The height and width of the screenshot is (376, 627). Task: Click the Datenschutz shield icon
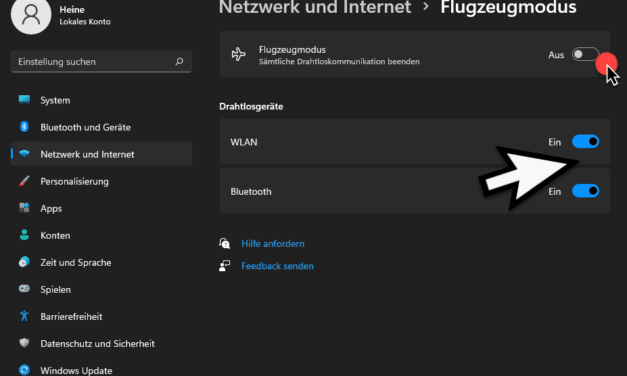pos(24,343)
